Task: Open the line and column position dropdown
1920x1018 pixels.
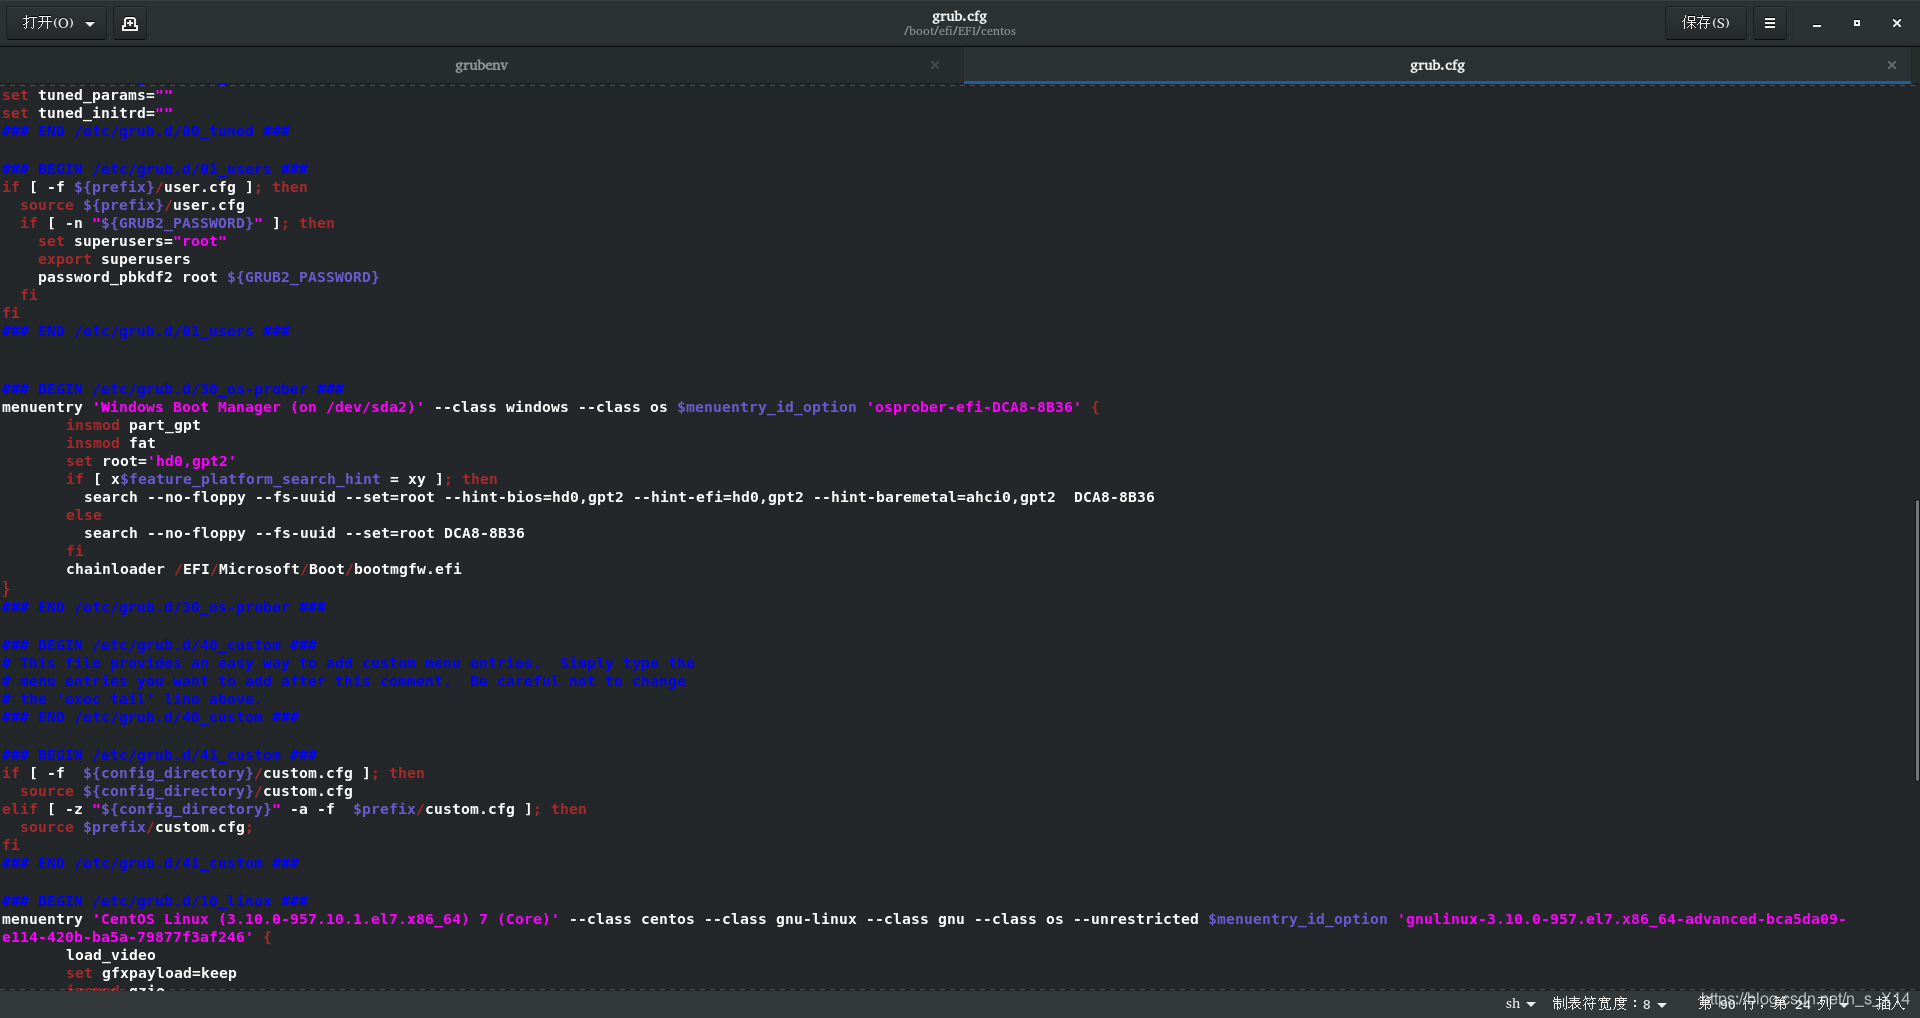Action: [1774, 1003]
